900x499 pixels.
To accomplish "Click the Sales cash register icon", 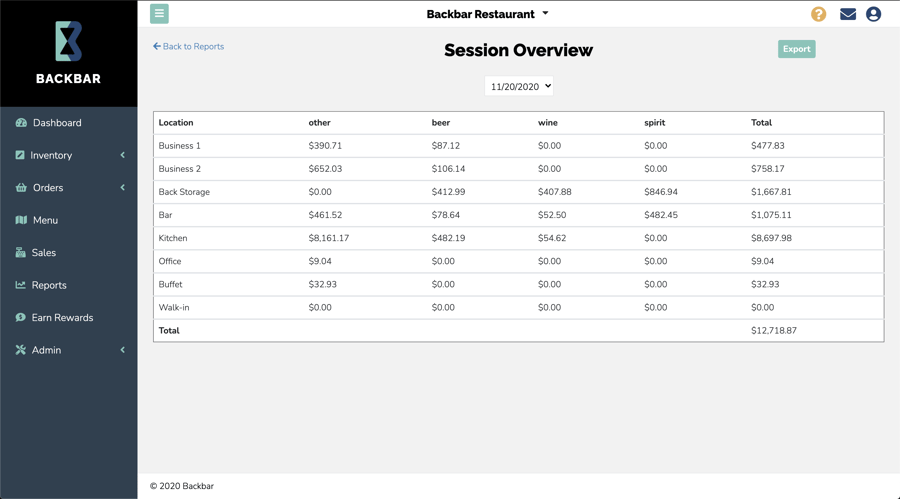I will pyautogui.click(x=21, y=253).
